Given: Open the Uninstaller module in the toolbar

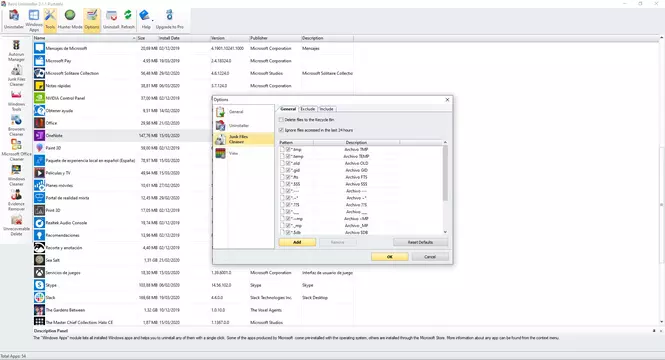Looking at the screenshot, I should pos(14,20).
